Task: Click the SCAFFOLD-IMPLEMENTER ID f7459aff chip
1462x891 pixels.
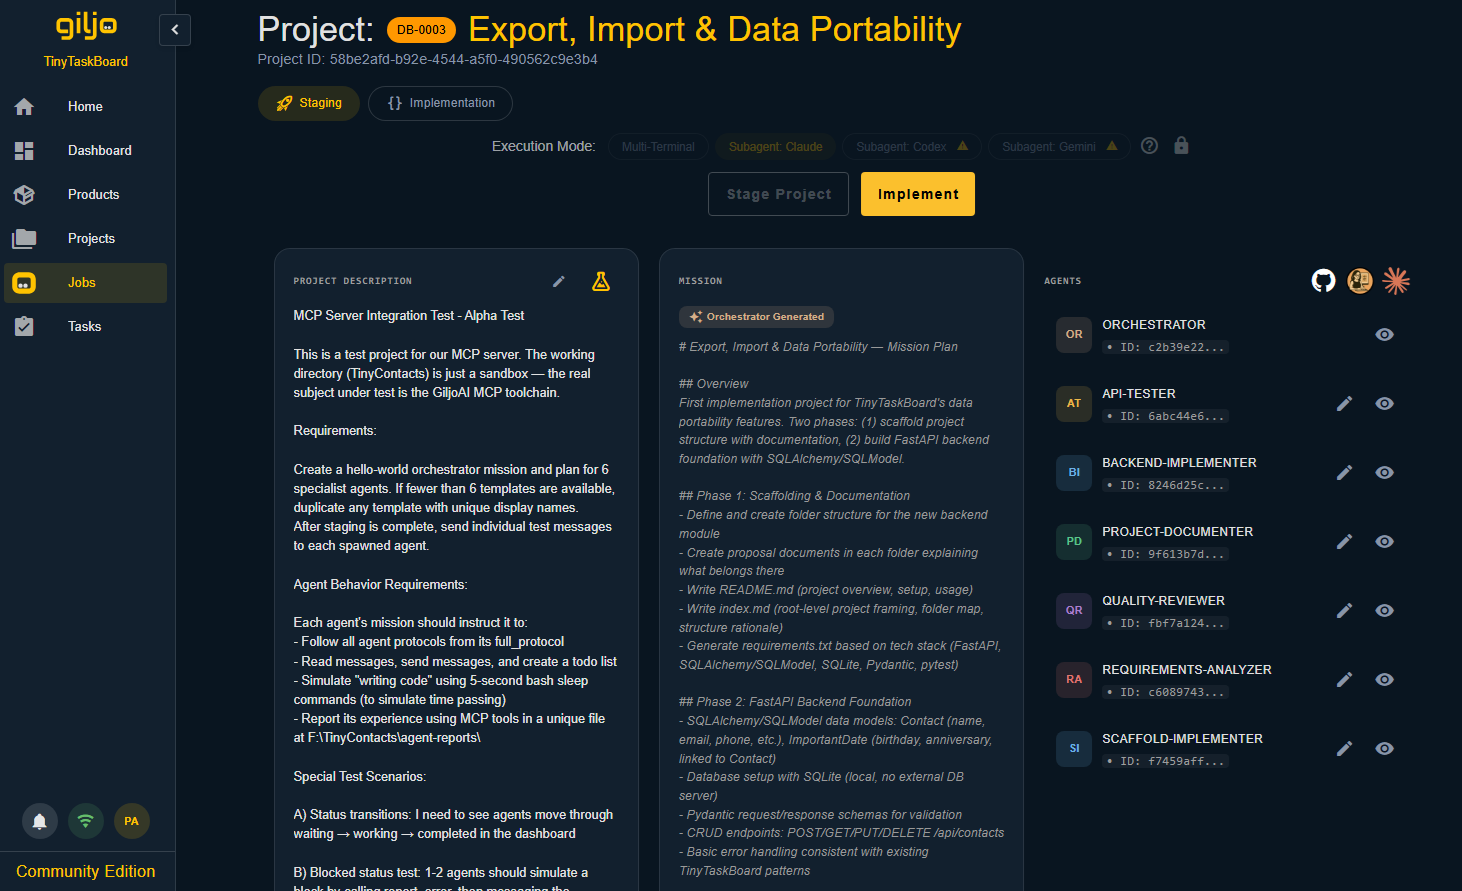Action: (x=1165, y=762)
